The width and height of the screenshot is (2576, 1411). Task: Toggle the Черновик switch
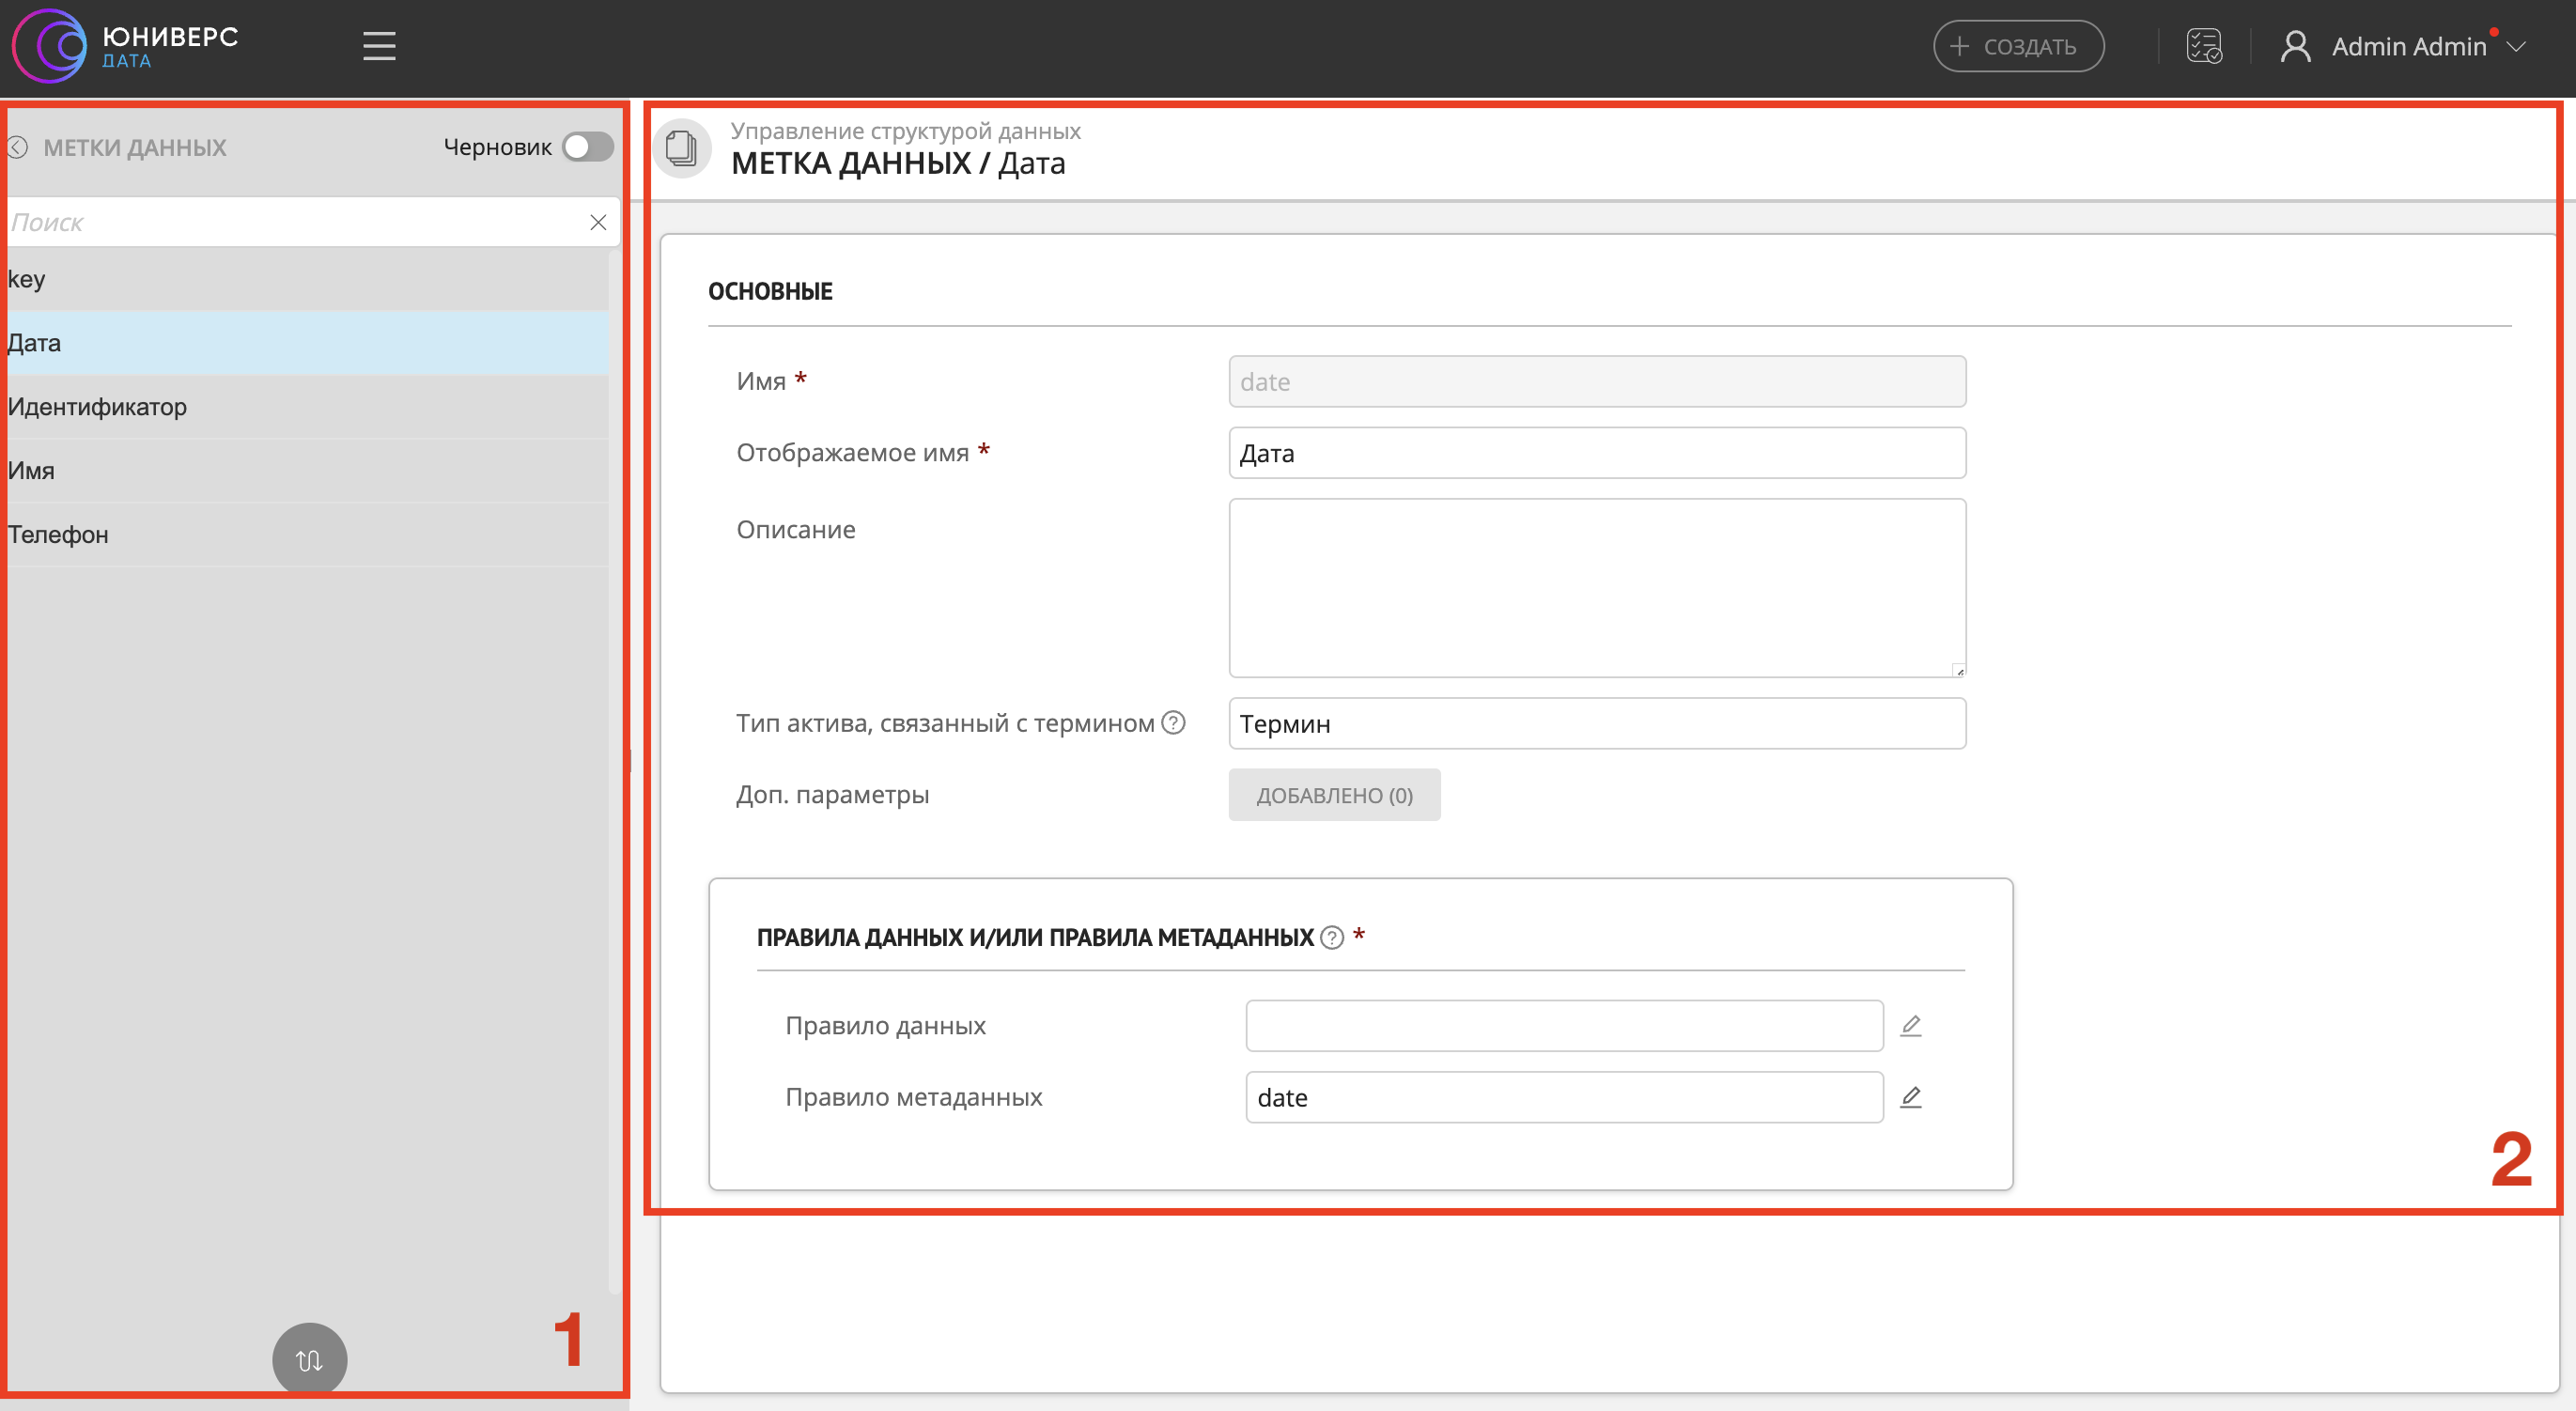(x=587, y=147)
